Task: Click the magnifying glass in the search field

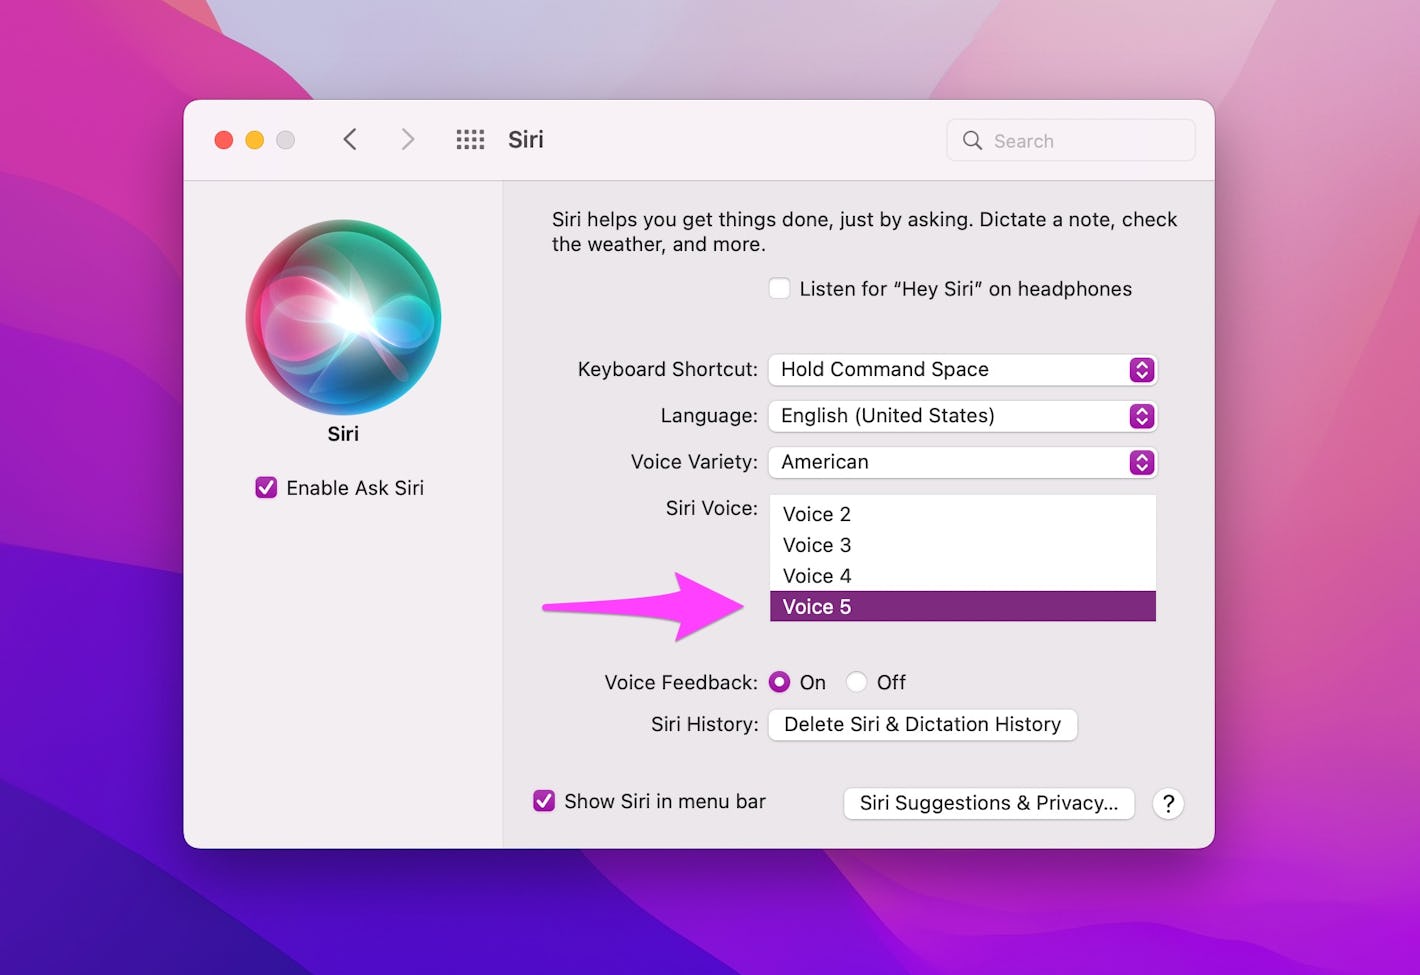Action: coord(972,140)
